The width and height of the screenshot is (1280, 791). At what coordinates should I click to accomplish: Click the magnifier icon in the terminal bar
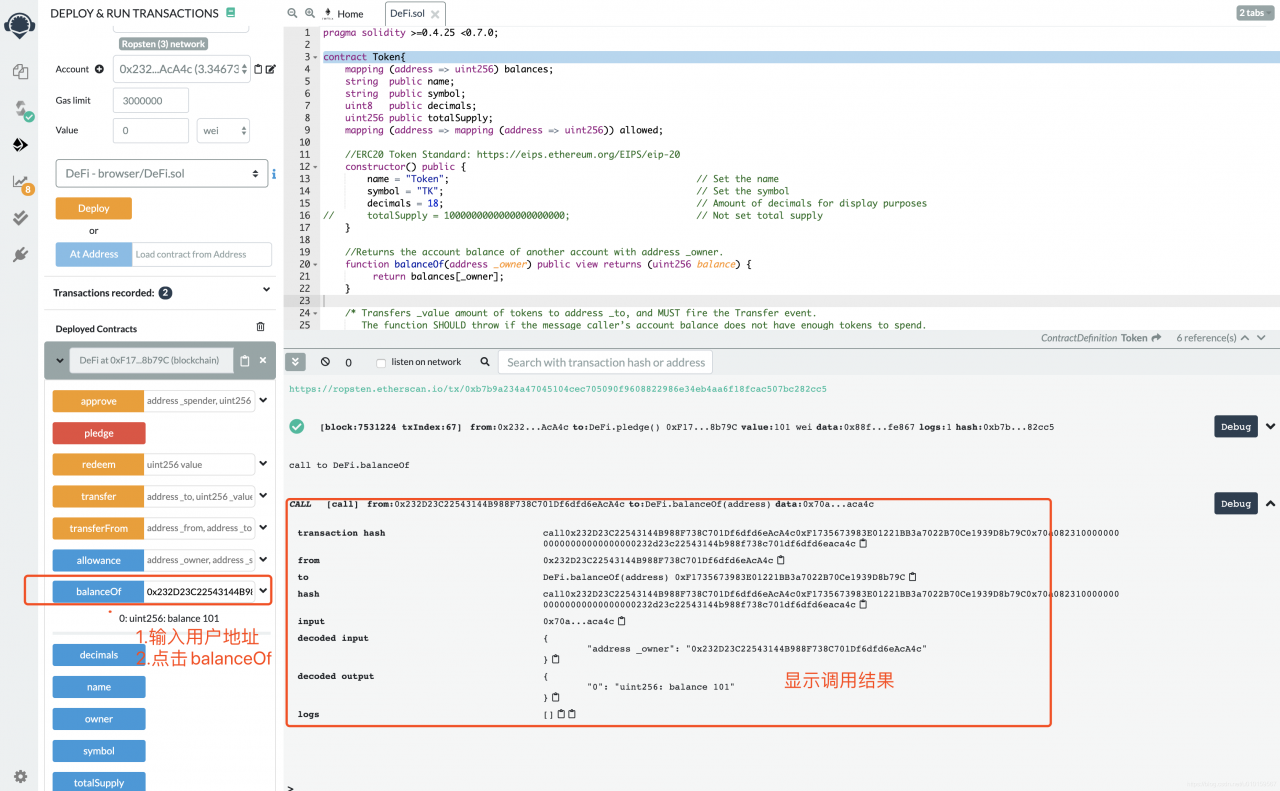pos(485,362)
